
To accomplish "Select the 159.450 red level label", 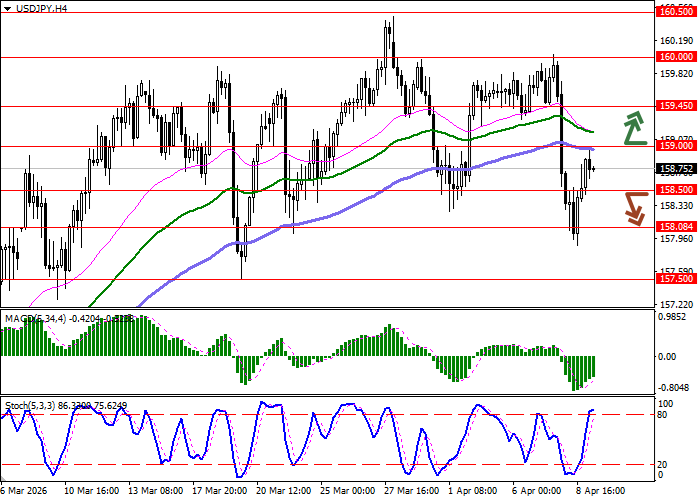I will 674,105.
